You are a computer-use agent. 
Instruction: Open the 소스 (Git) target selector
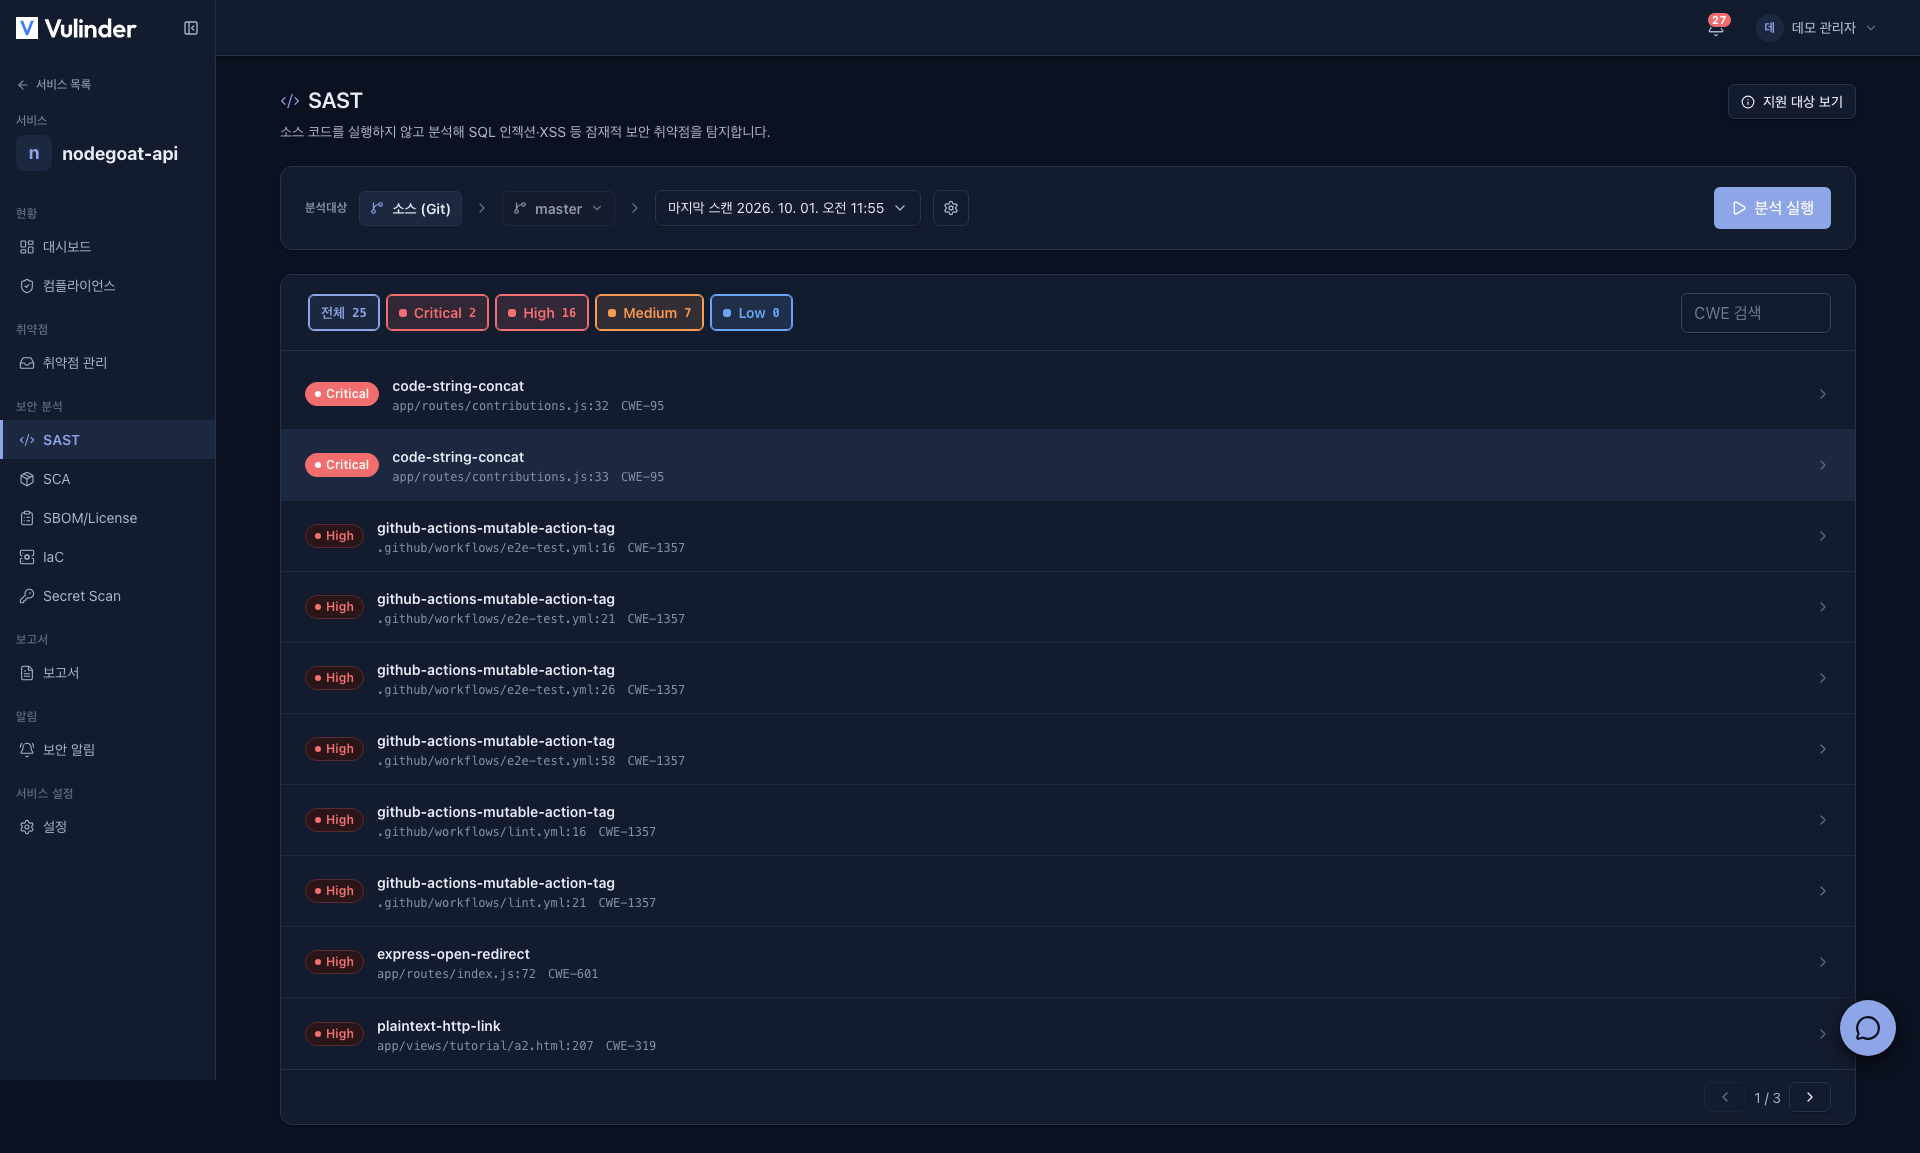tap(410, 208)
